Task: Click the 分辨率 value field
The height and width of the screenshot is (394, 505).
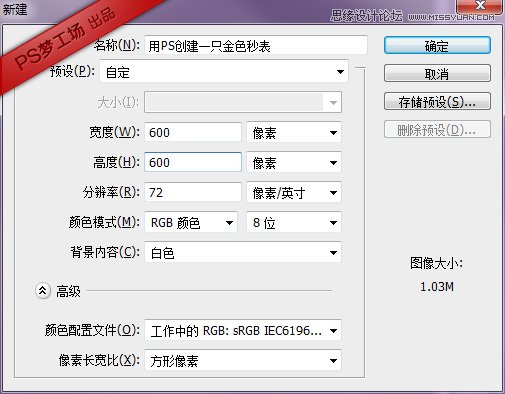Action: point(193,192)
